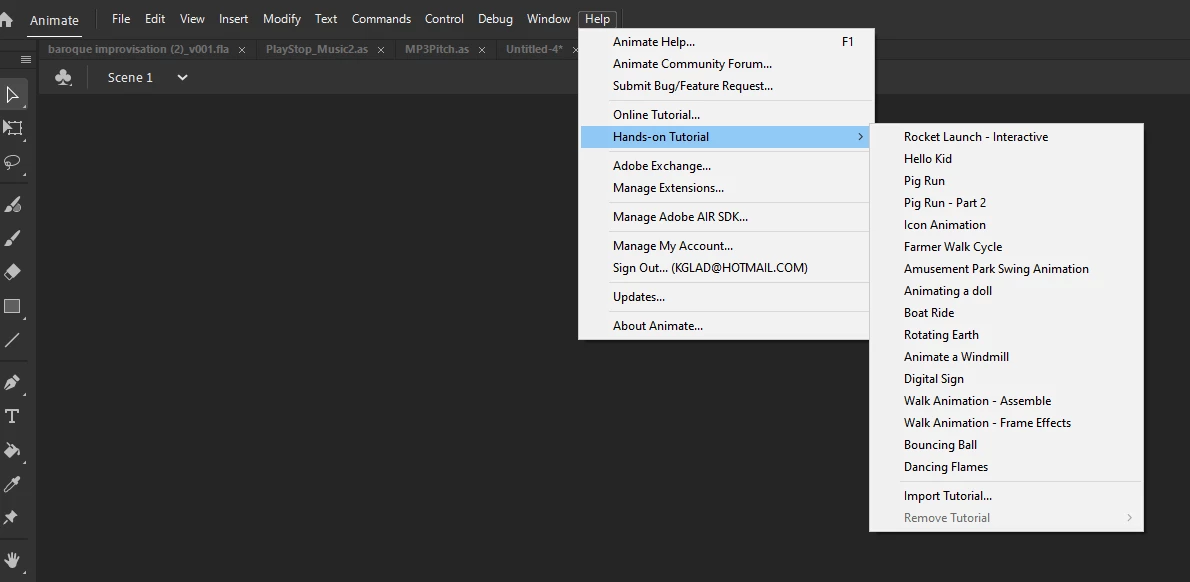Switch to the MP3Pitch.as tab
The height and width of the screenshot is (582, 1190).
(x=436, y=49)
